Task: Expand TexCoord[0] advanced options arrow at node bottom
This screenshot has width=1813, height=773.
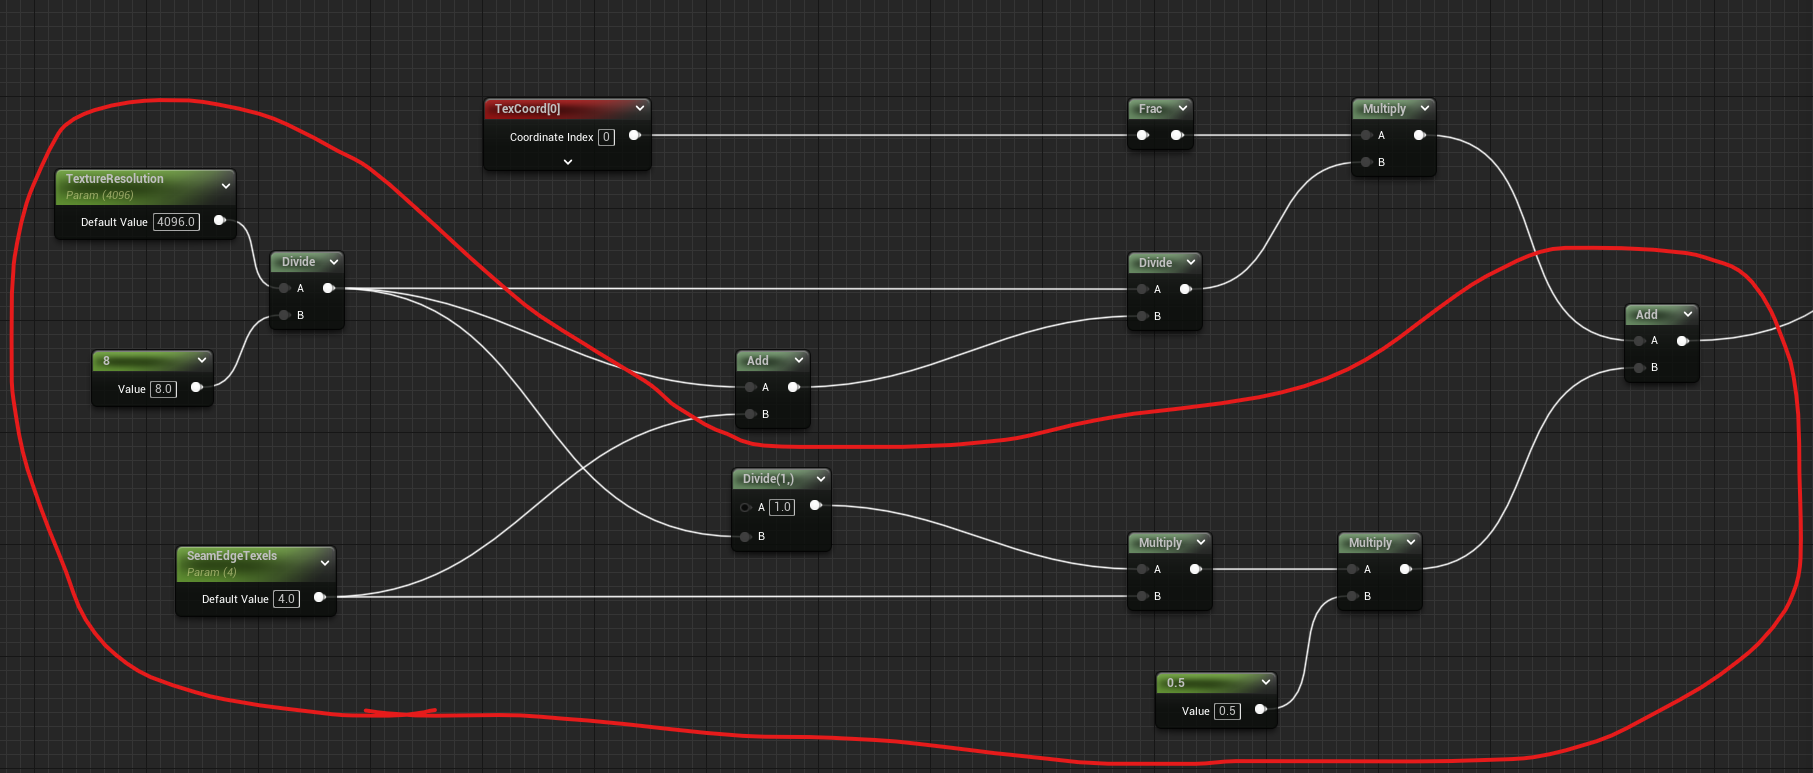Action: [x=568, y=162]
